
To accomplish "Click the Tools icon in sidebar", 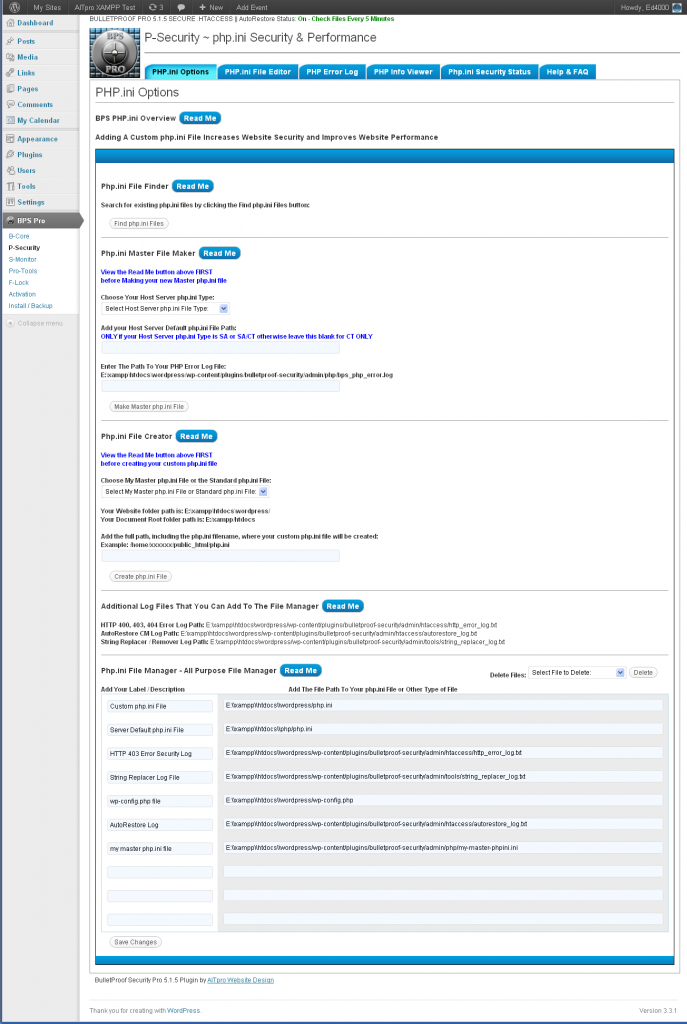I will click(10, 186).
